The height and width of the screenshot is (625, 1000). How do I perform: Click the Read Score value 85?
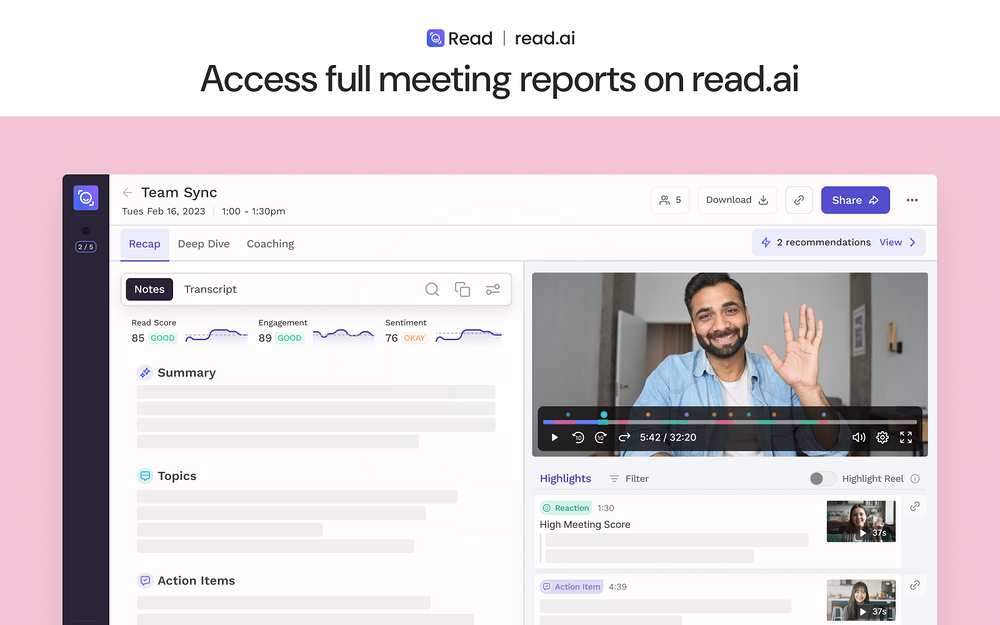click(138, 338)
